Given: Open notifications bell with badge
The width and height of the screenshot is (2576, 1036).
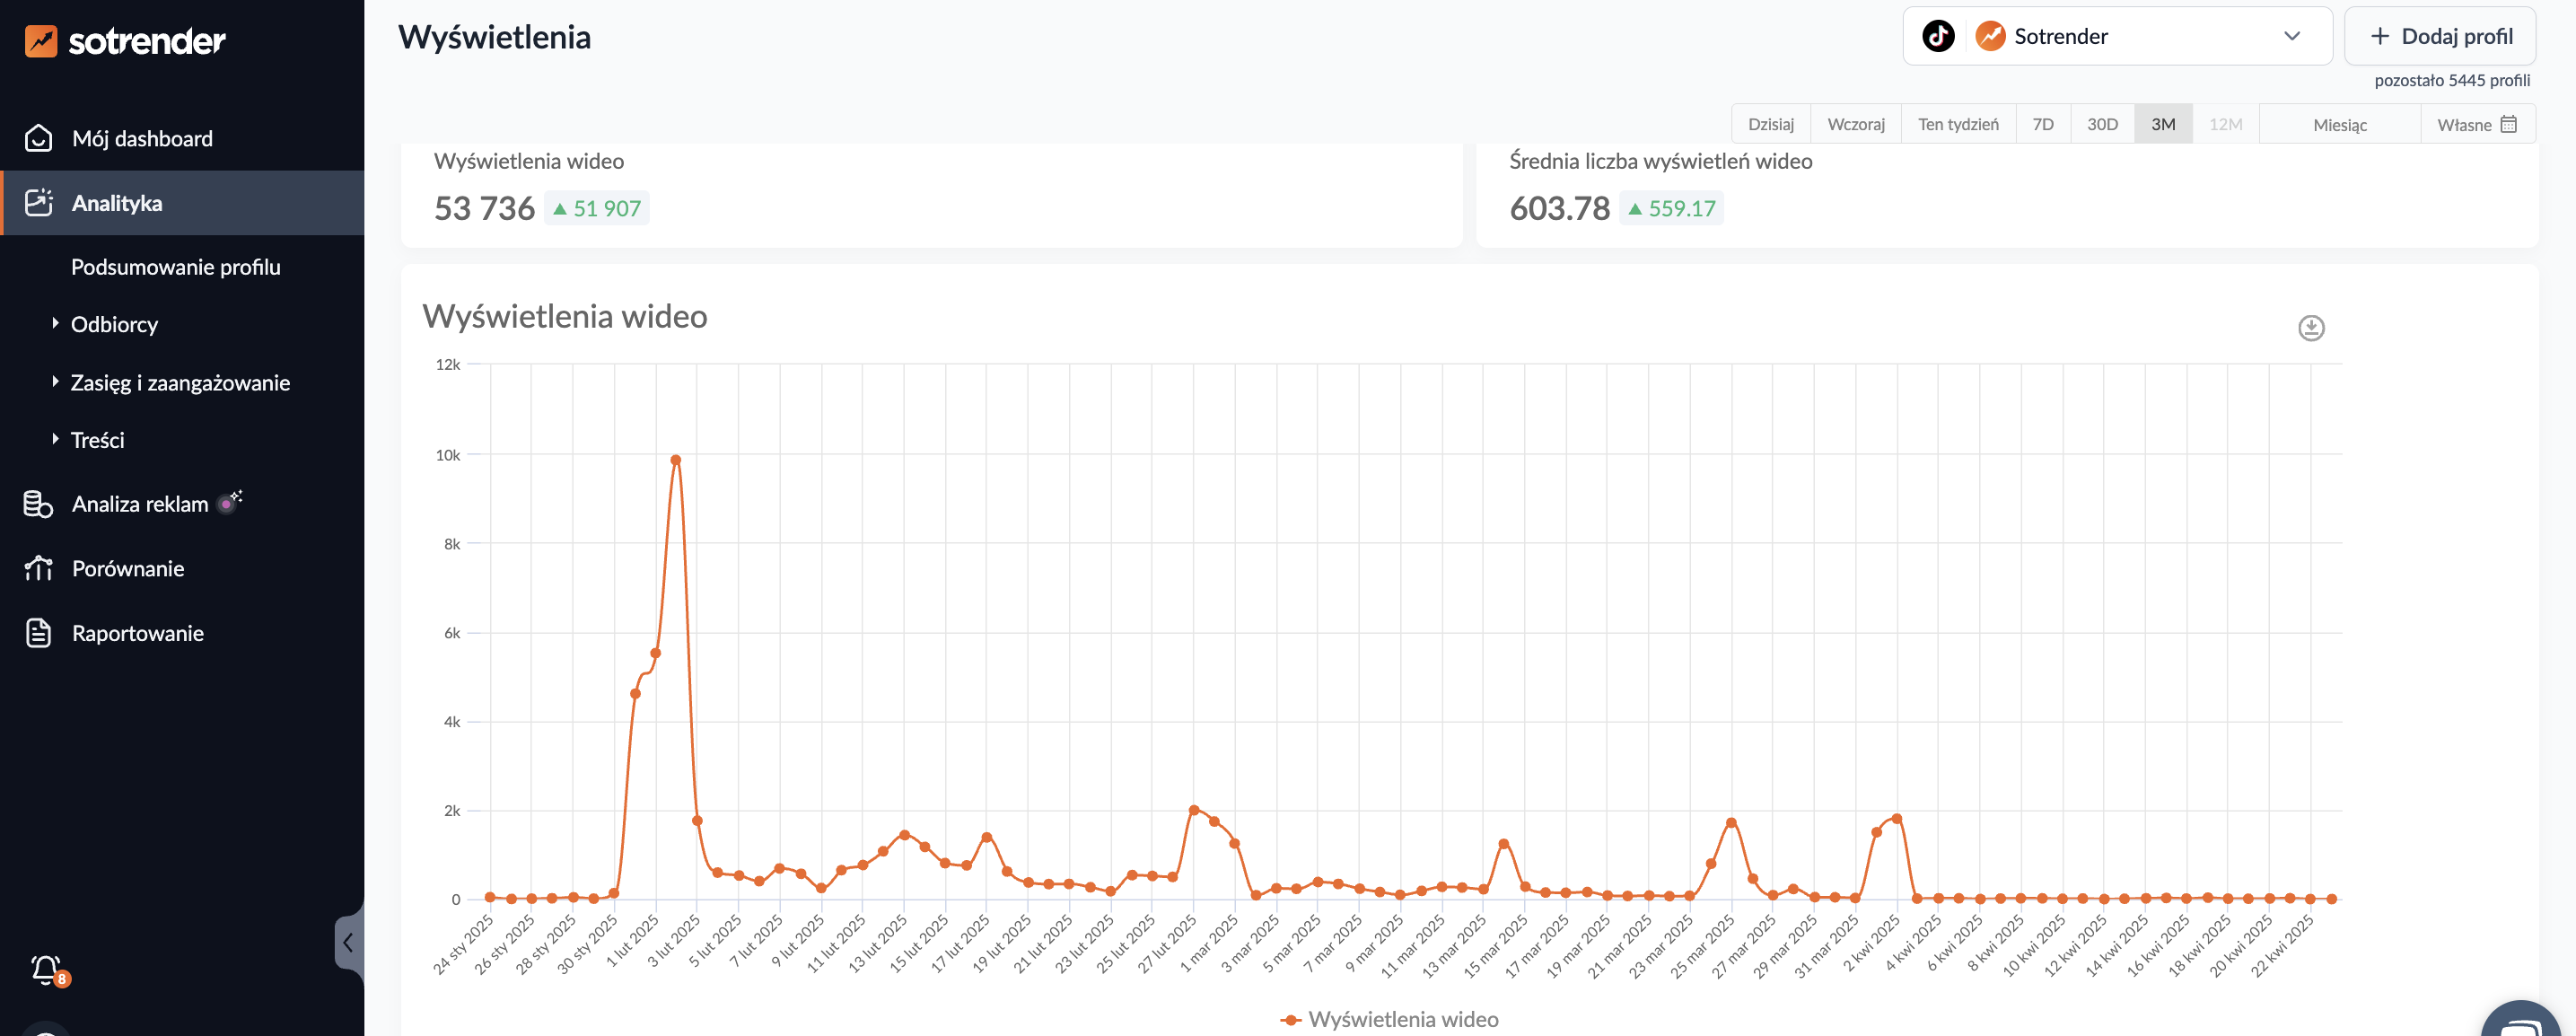Looking at the screenshot, I should pyautogui.click(x=47, y=969).
